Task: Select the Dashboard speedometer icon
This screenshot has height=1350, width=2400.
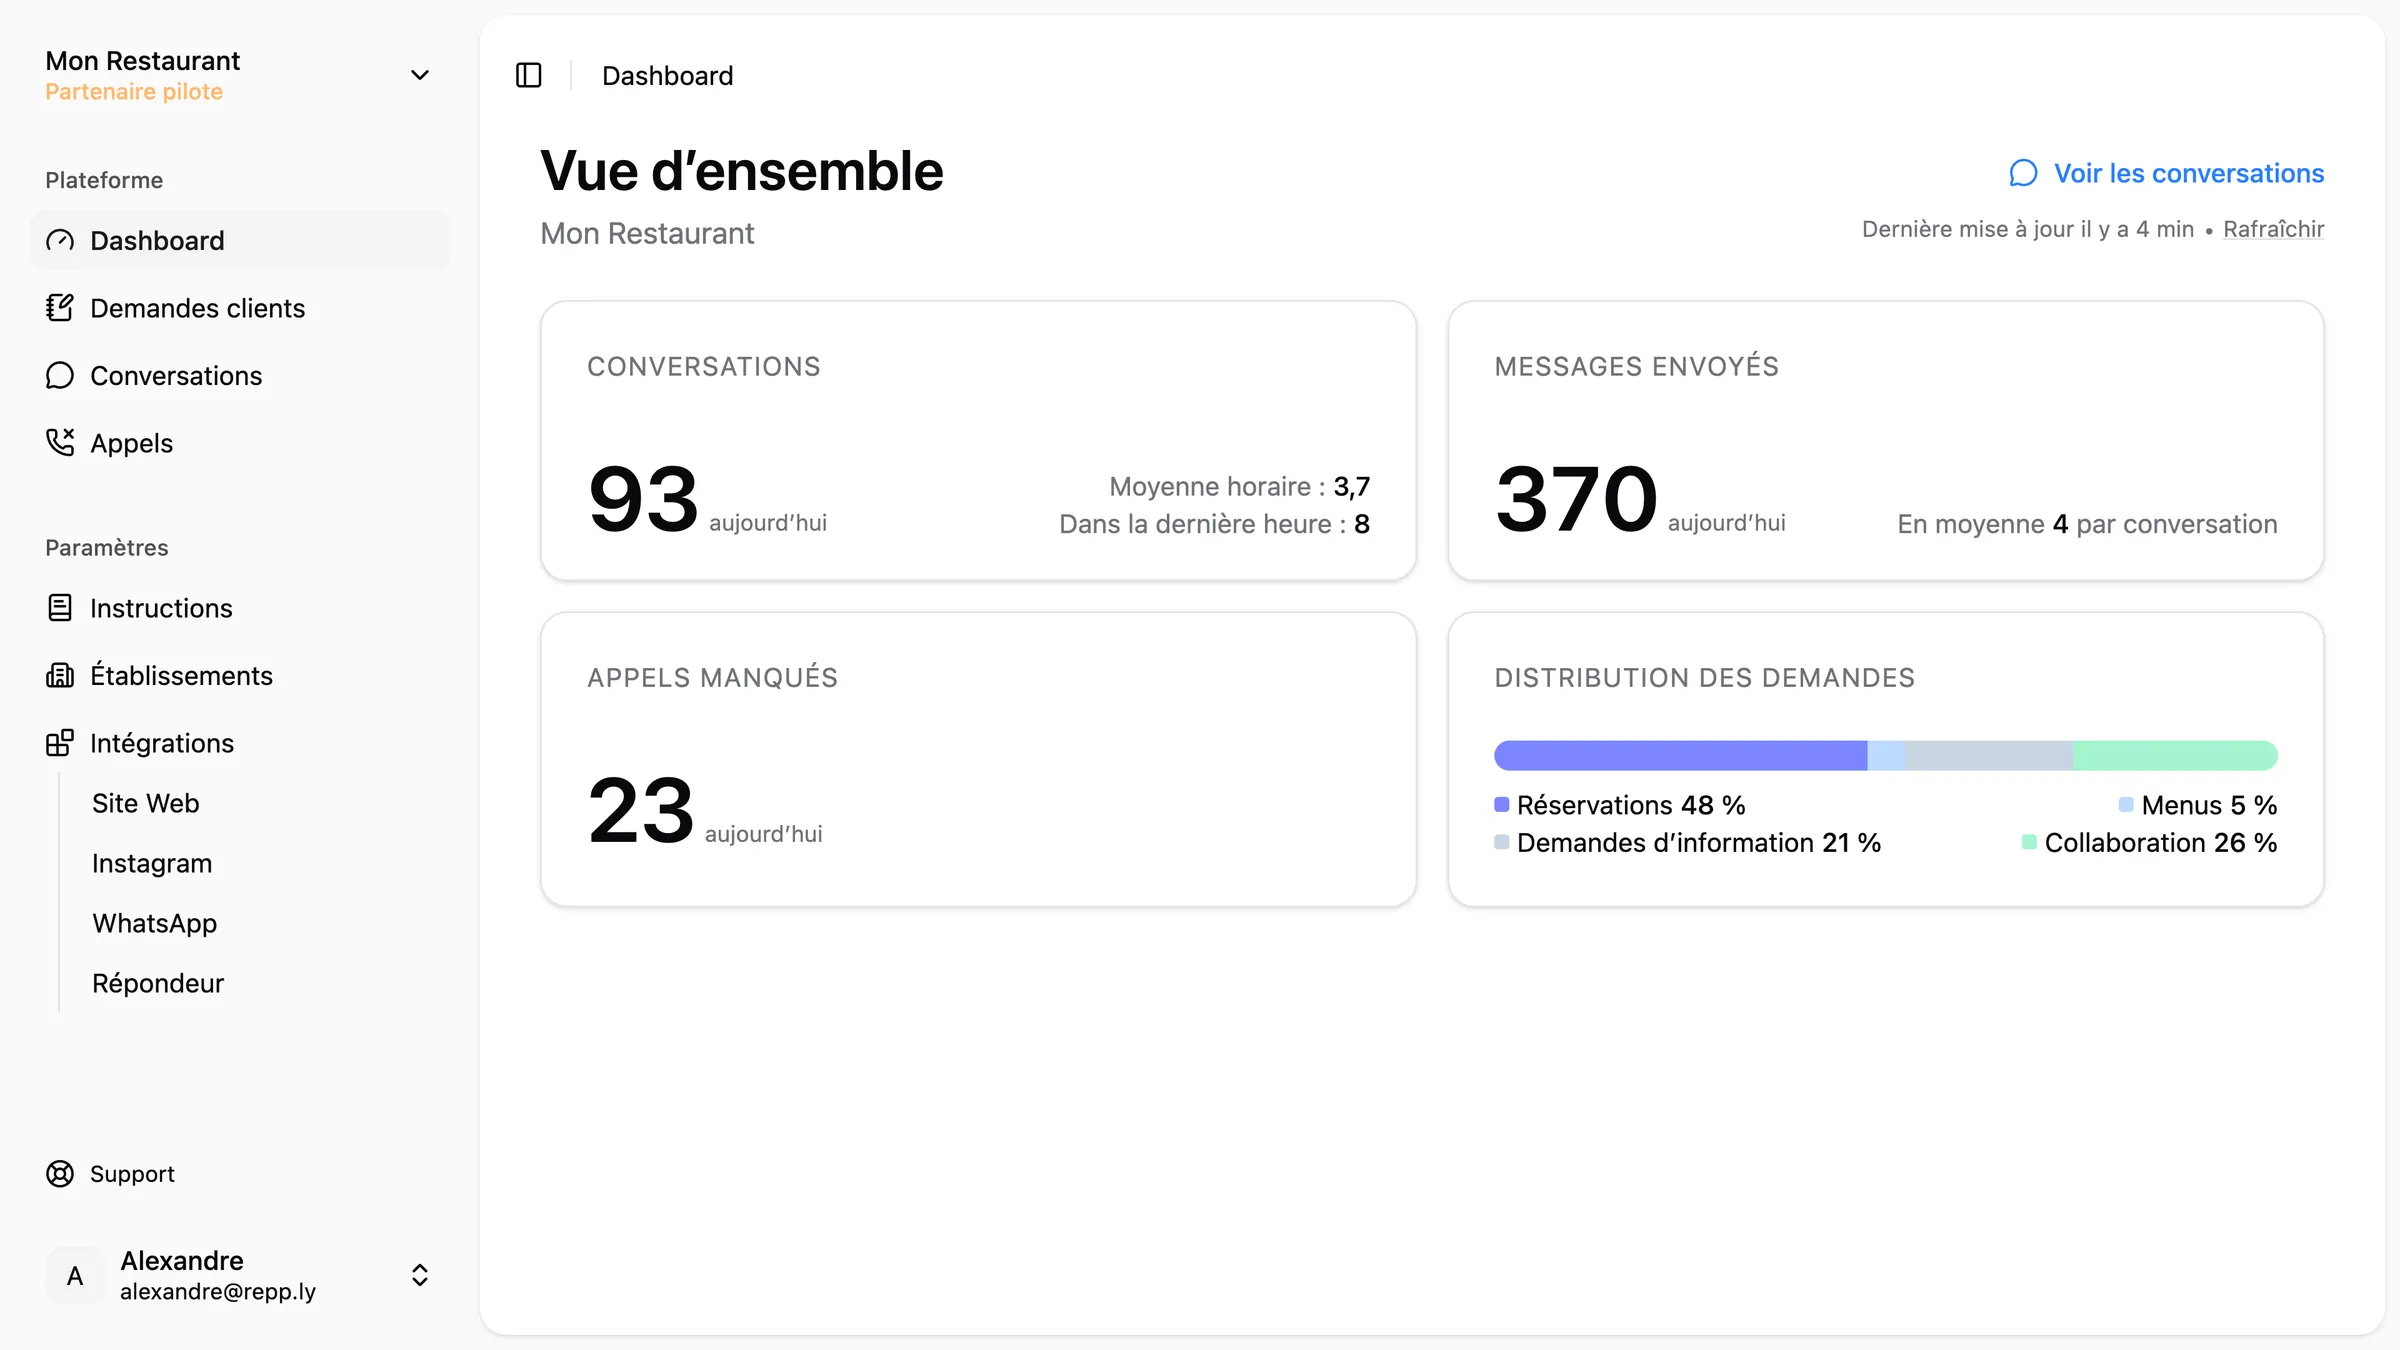Action: tap(60, 240)
